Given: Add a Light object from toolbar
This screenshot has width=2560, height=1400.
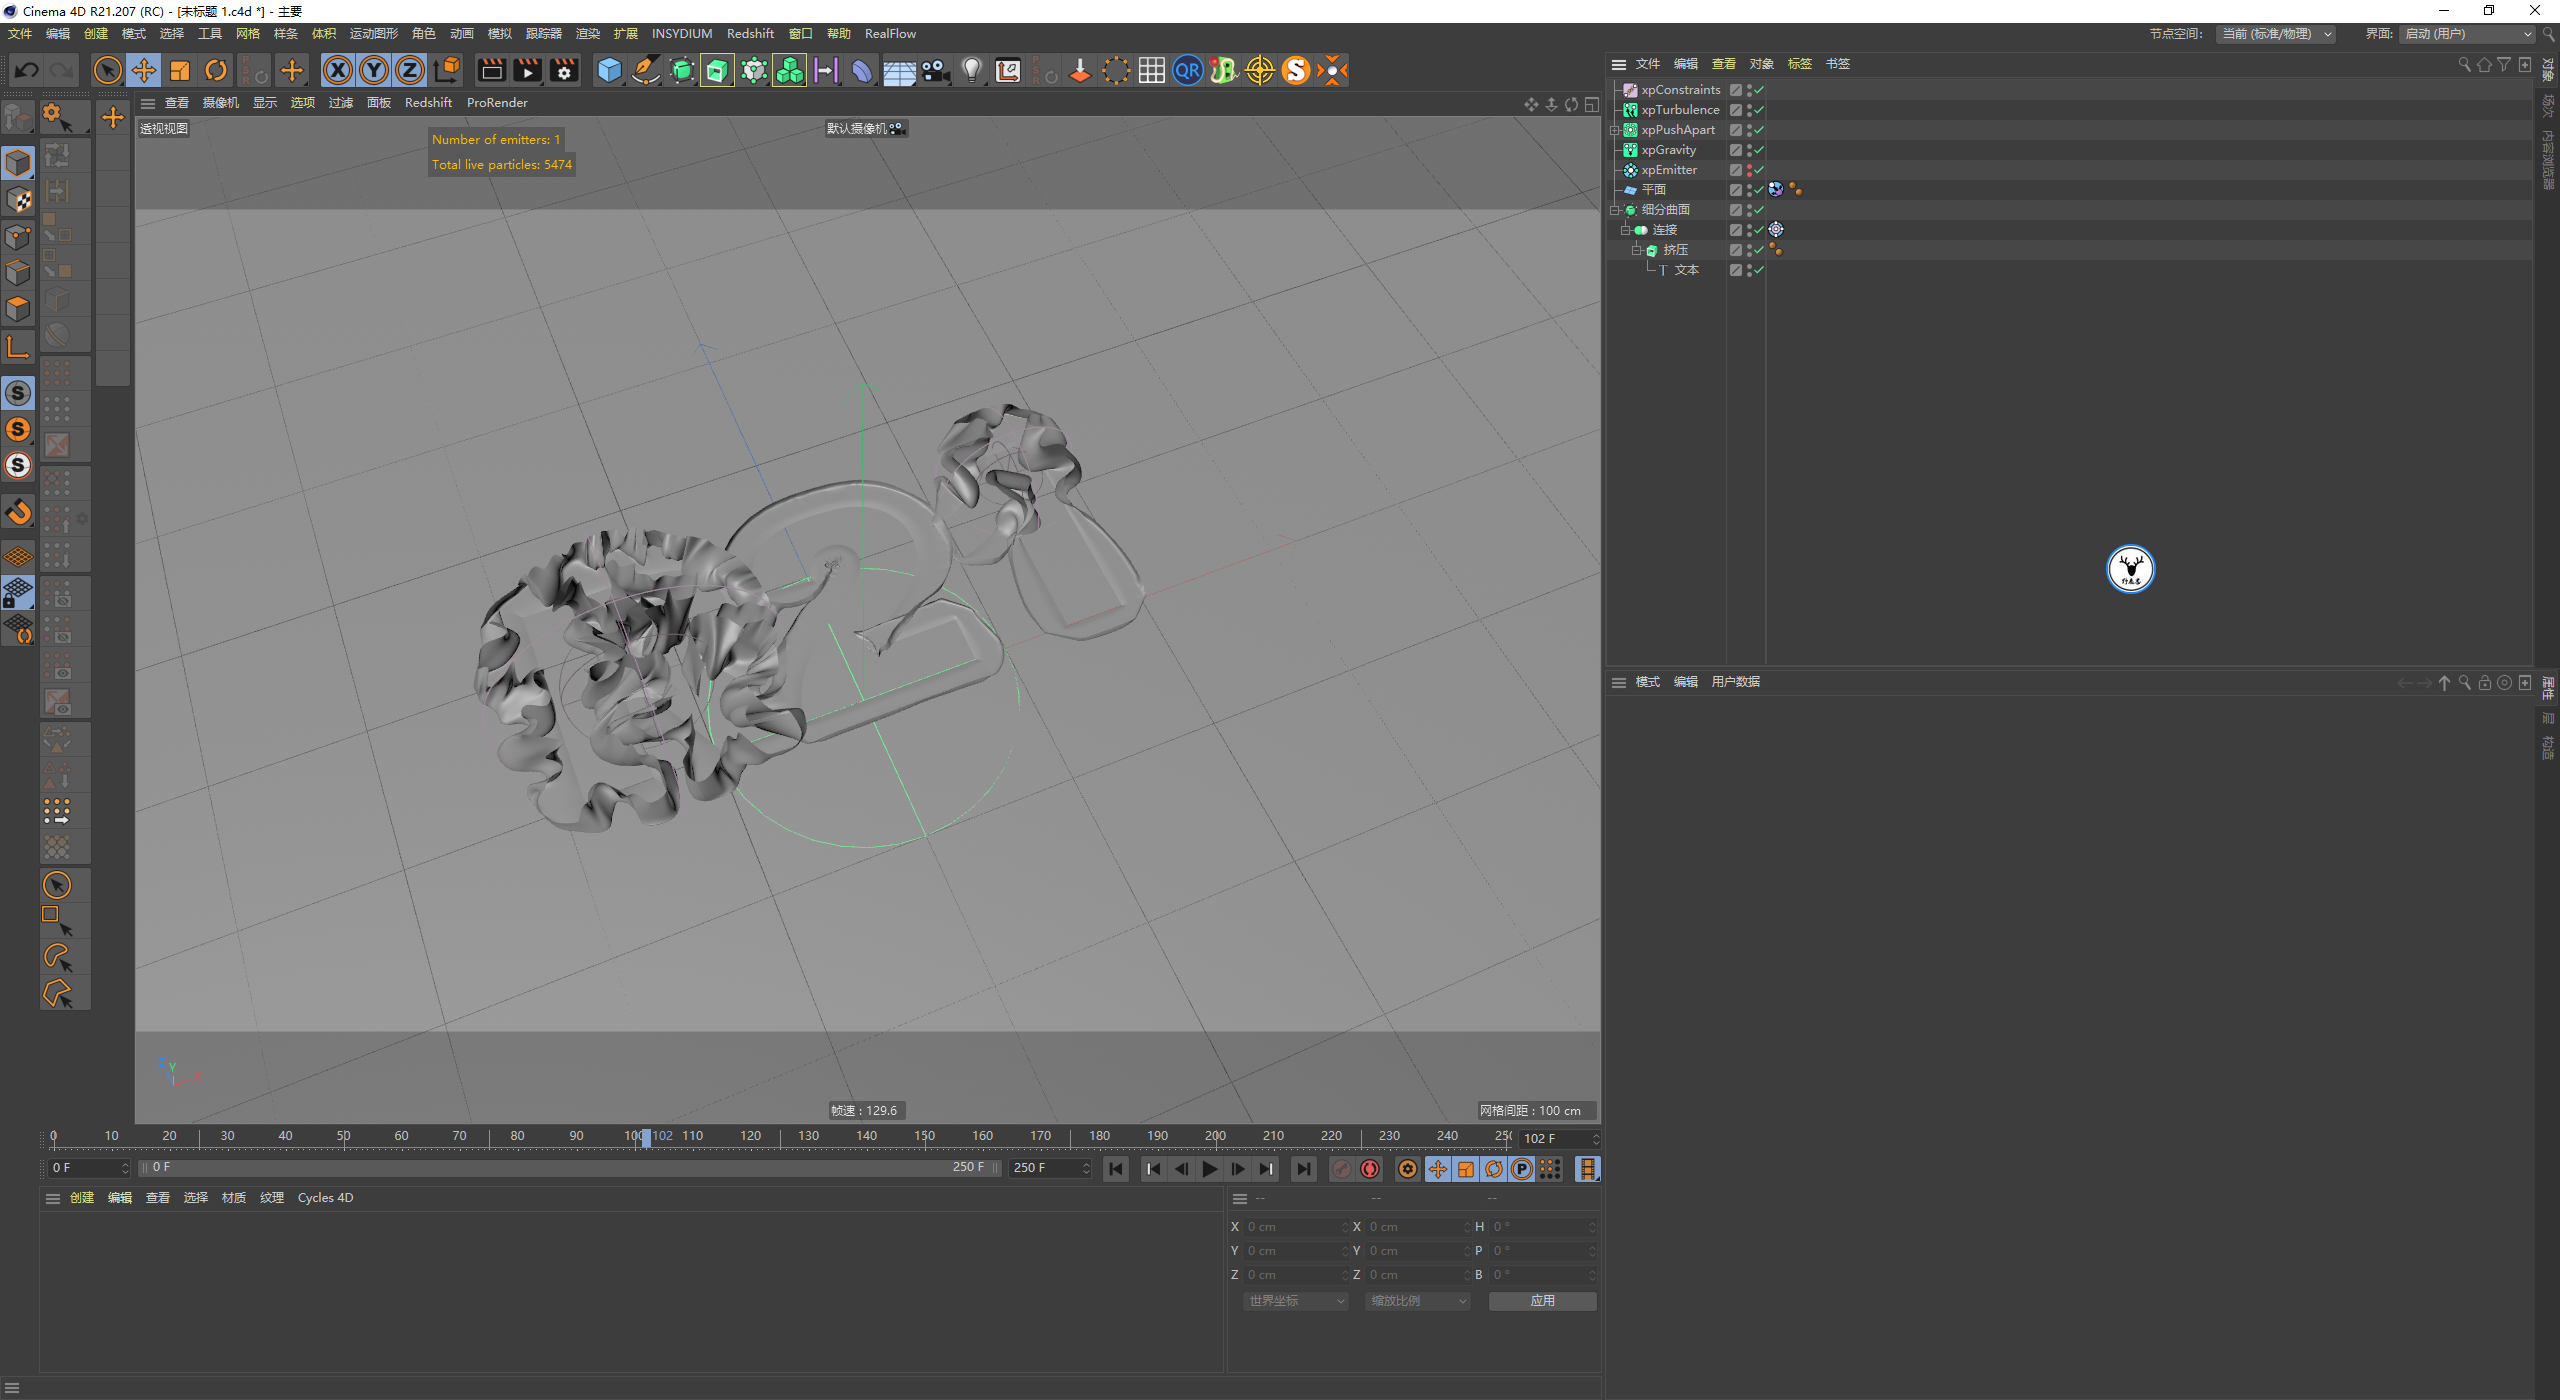Looking at the screenshot, I should [x=971, y=70].
